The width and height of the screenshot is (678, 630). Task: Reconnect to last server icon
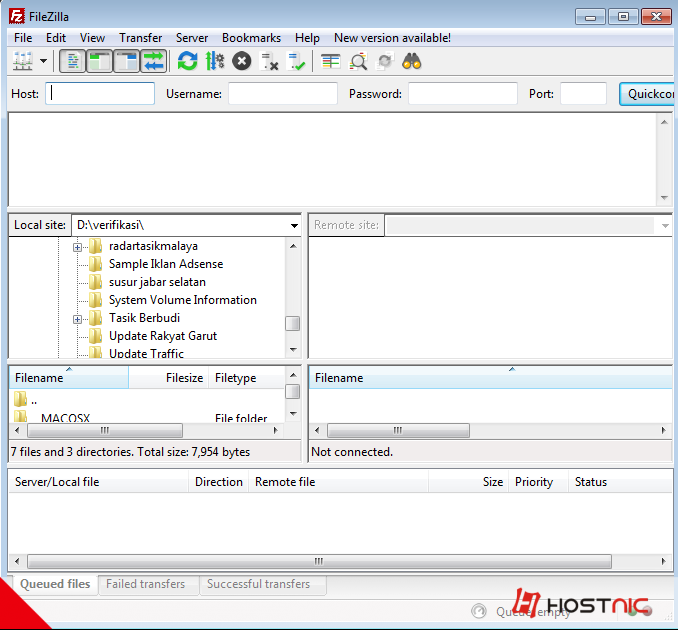pyautogui.click(x=297, y=61)
